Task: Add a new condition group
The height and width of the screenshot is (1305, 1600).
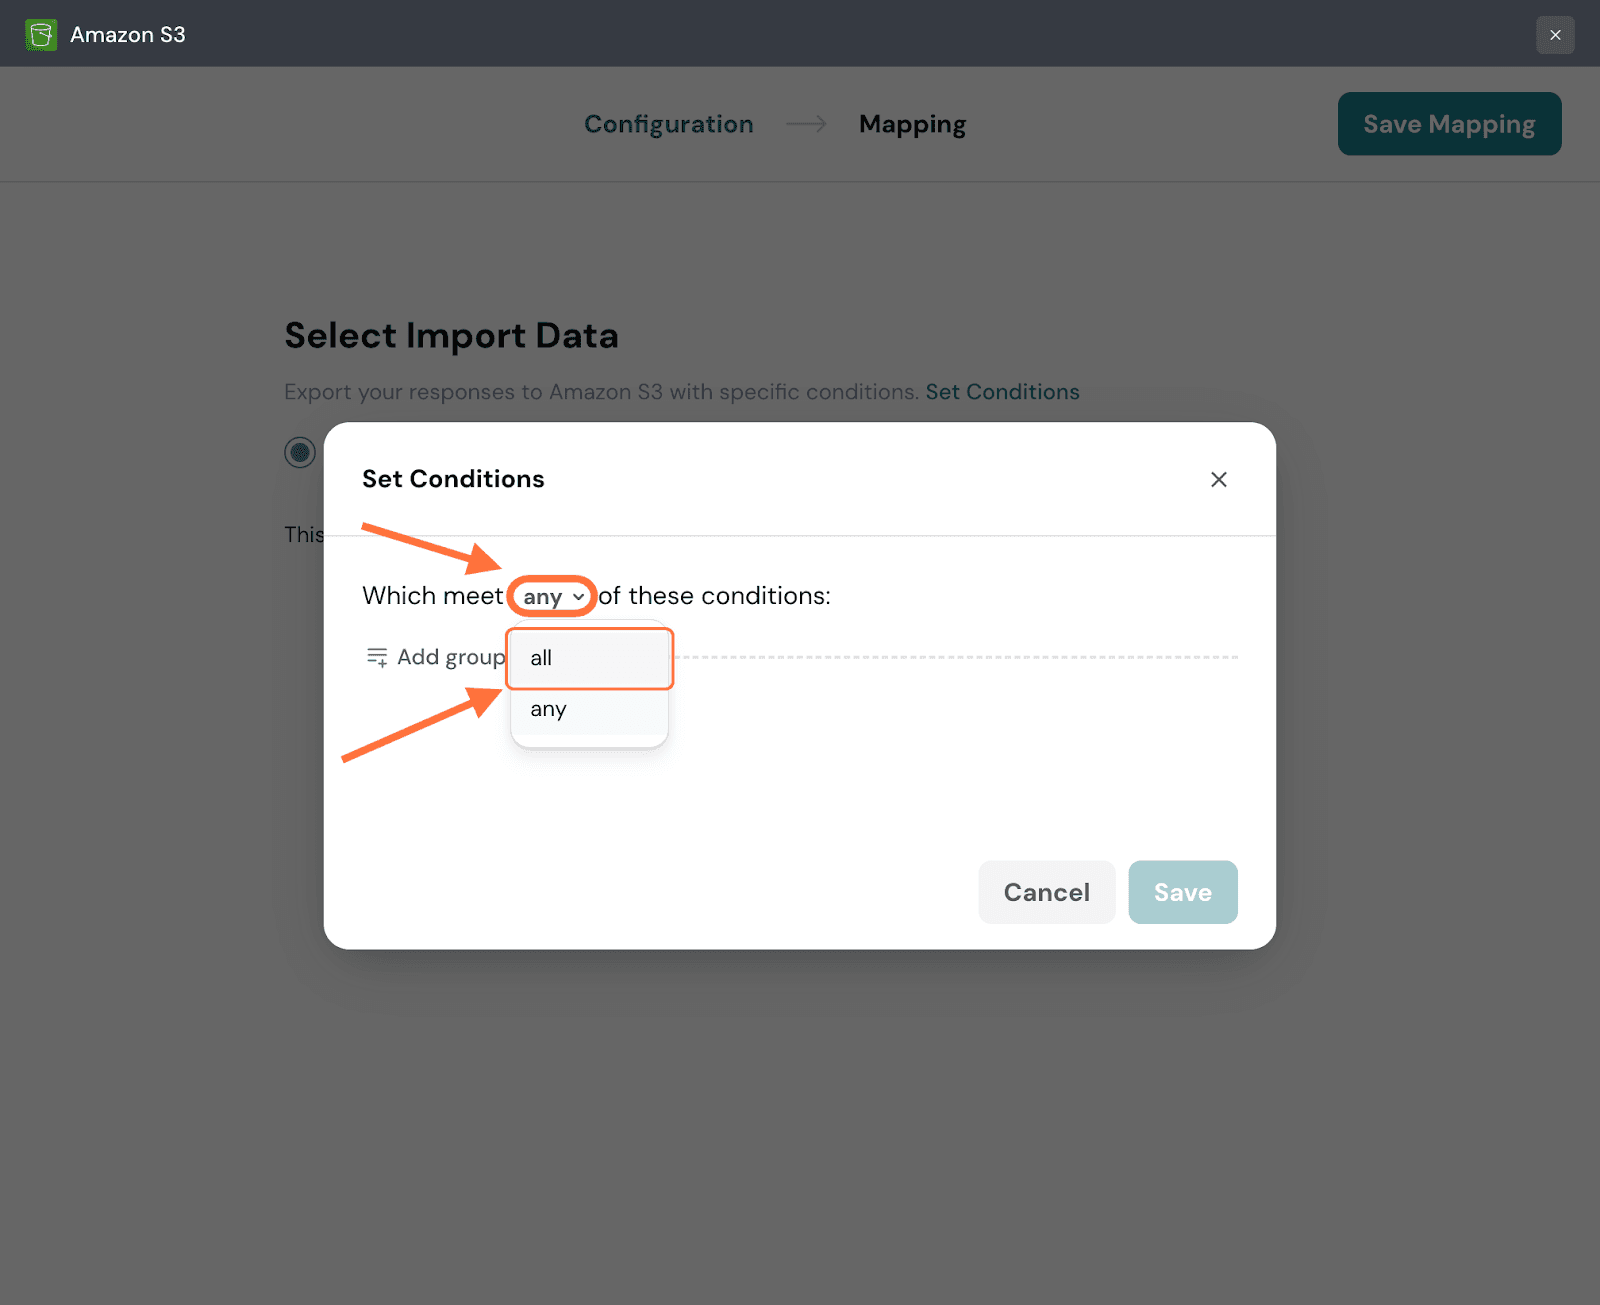Action: pos(450,657)
